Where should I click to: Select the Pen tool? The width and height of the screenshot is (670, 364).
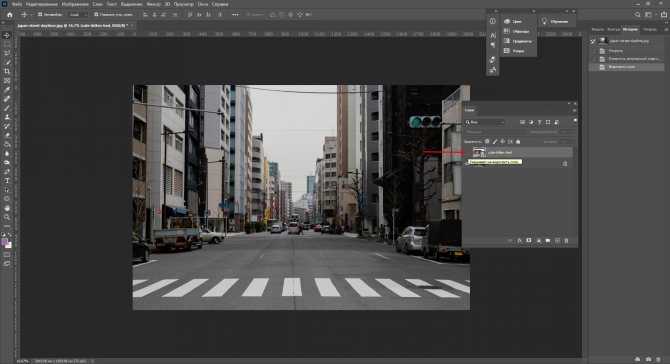[7, 172]
